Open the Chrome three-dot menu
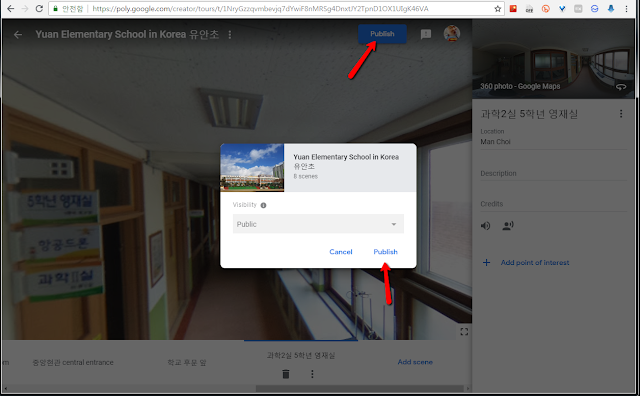The height and width of the screenshot is (396, 640). [627, 9]
